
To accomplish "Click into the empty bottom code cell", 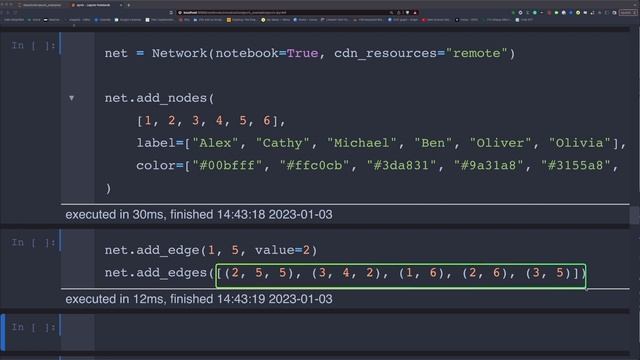I will pyautogui.click(x=361, y=331).
